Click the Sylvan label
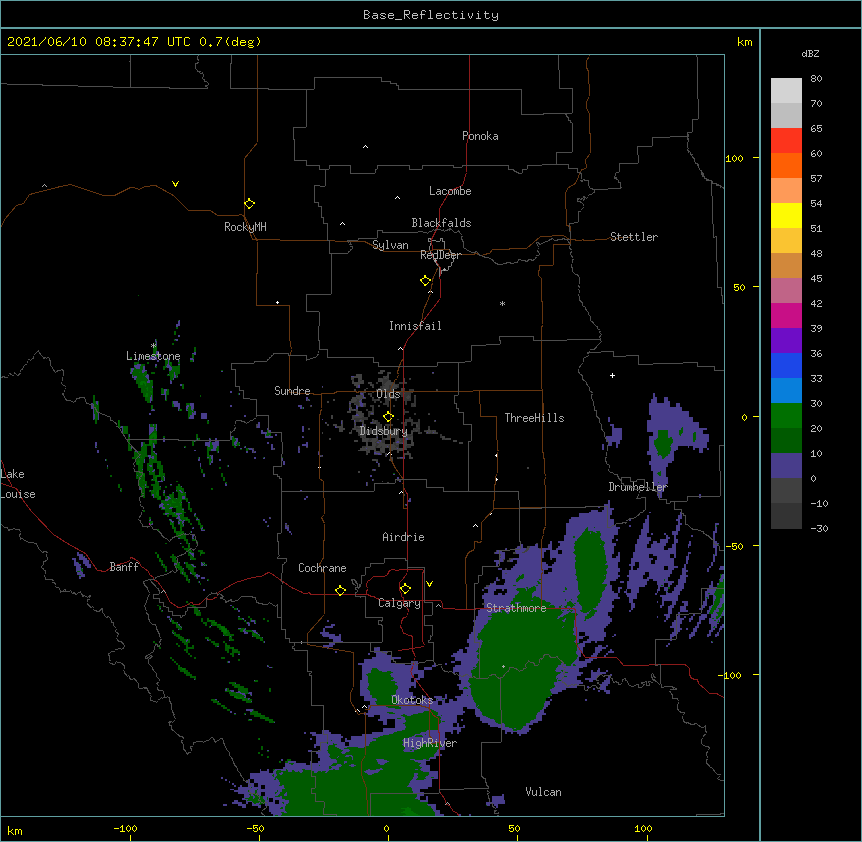Viewport: 862px width, 842px height. [390, 245]
